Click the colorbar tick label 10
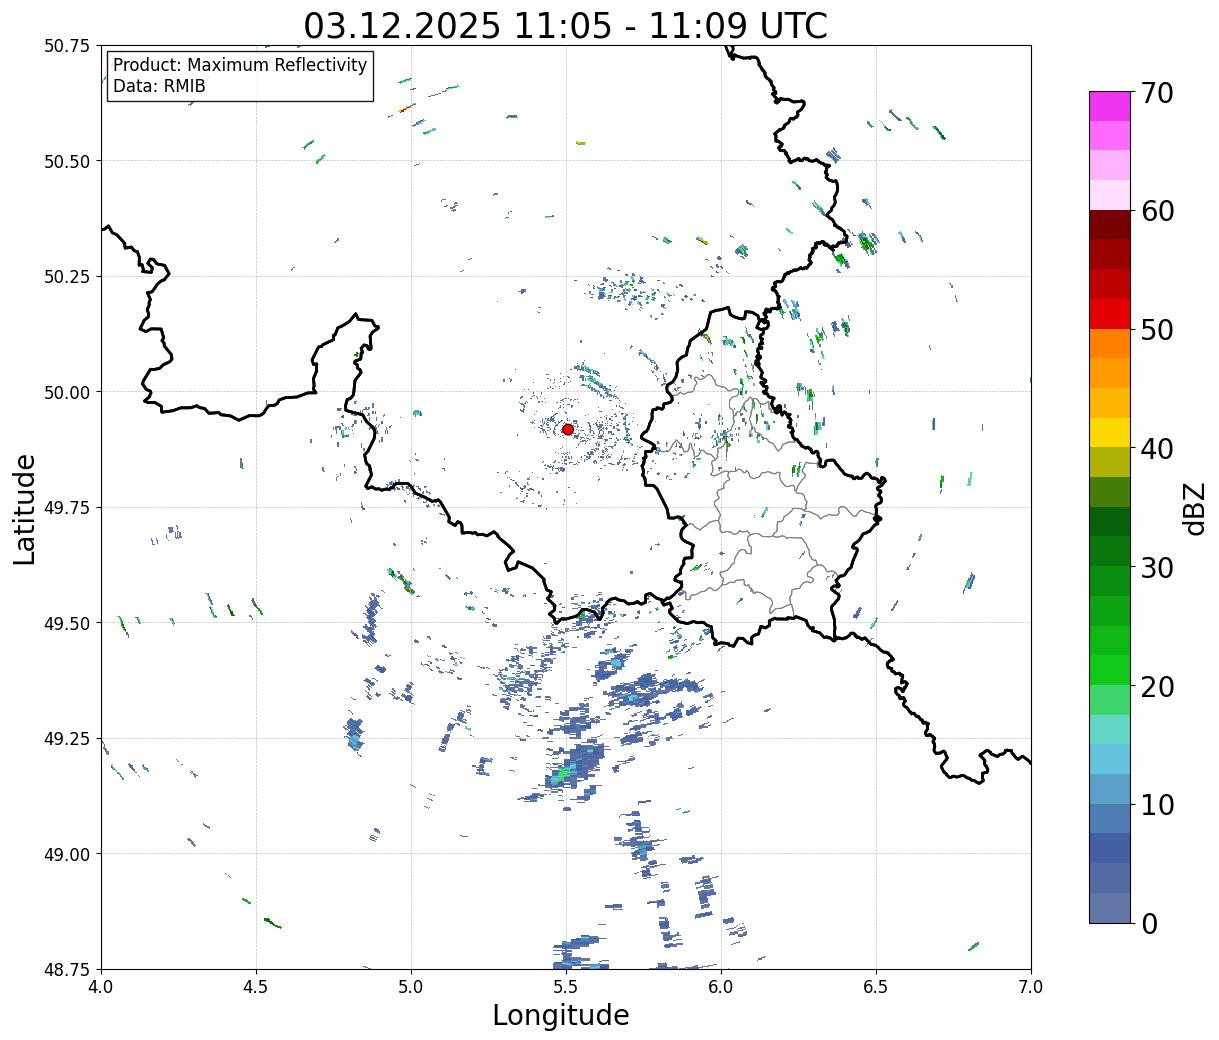The width and height of the screenshot is (1219, 1040). pyautogui.click(x=1157, y=804)
